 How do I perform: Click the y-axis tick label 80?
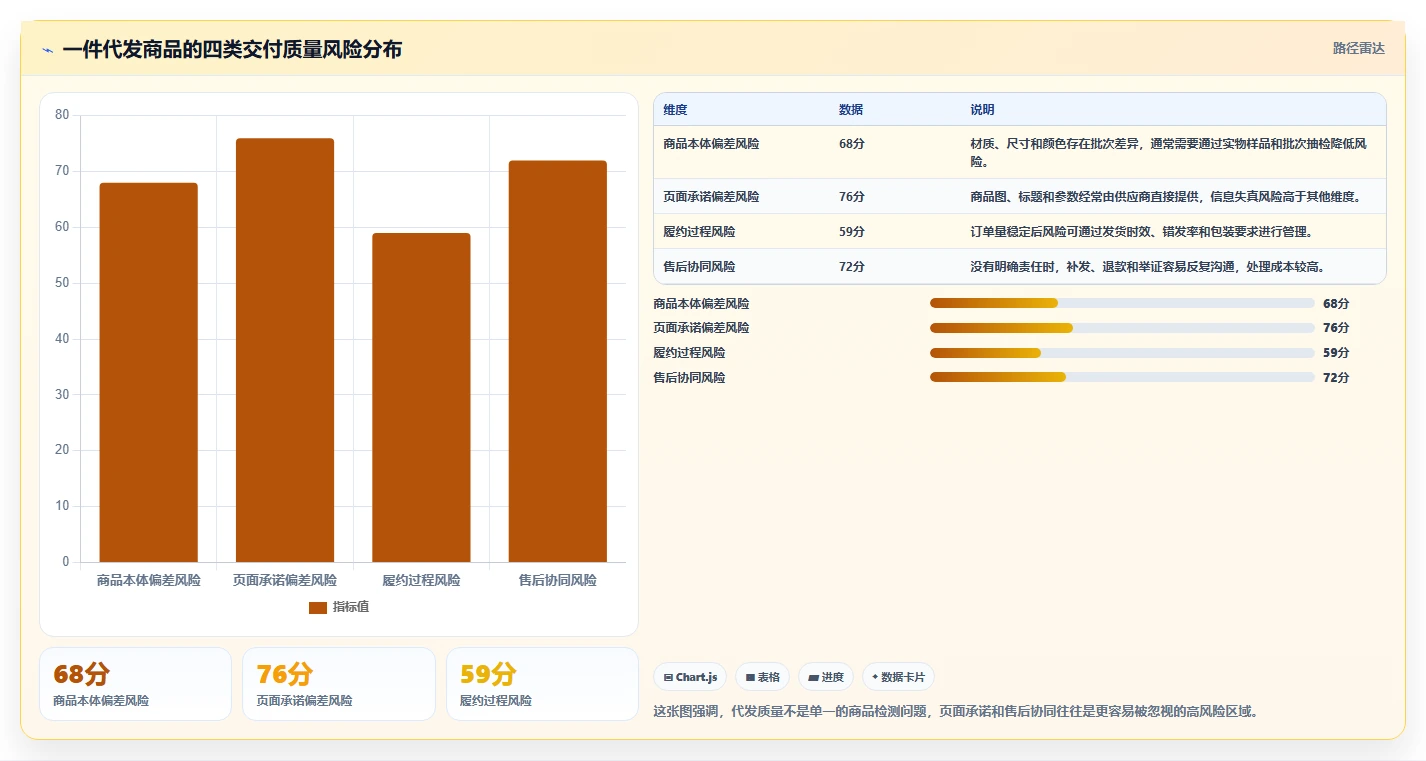62,115
